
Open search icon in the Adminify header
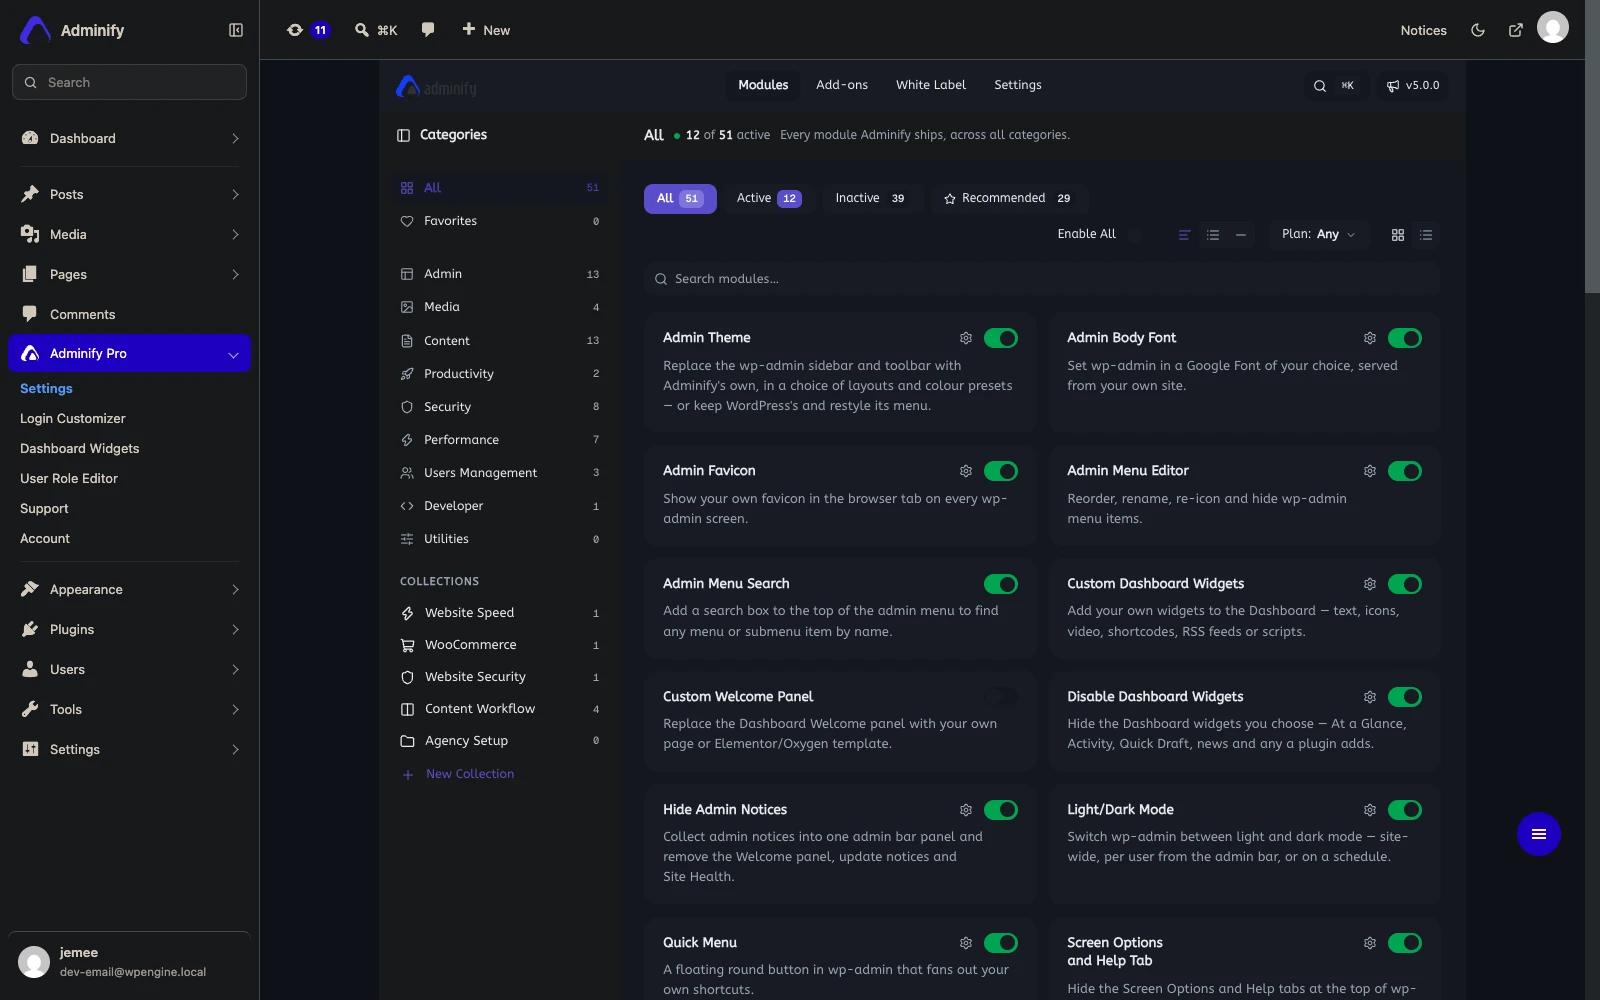pos(1320,86)
